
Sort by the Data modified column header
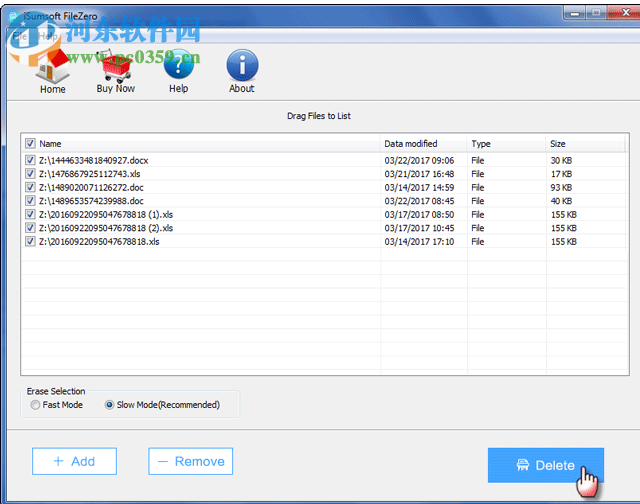click(x=411, y=144)
